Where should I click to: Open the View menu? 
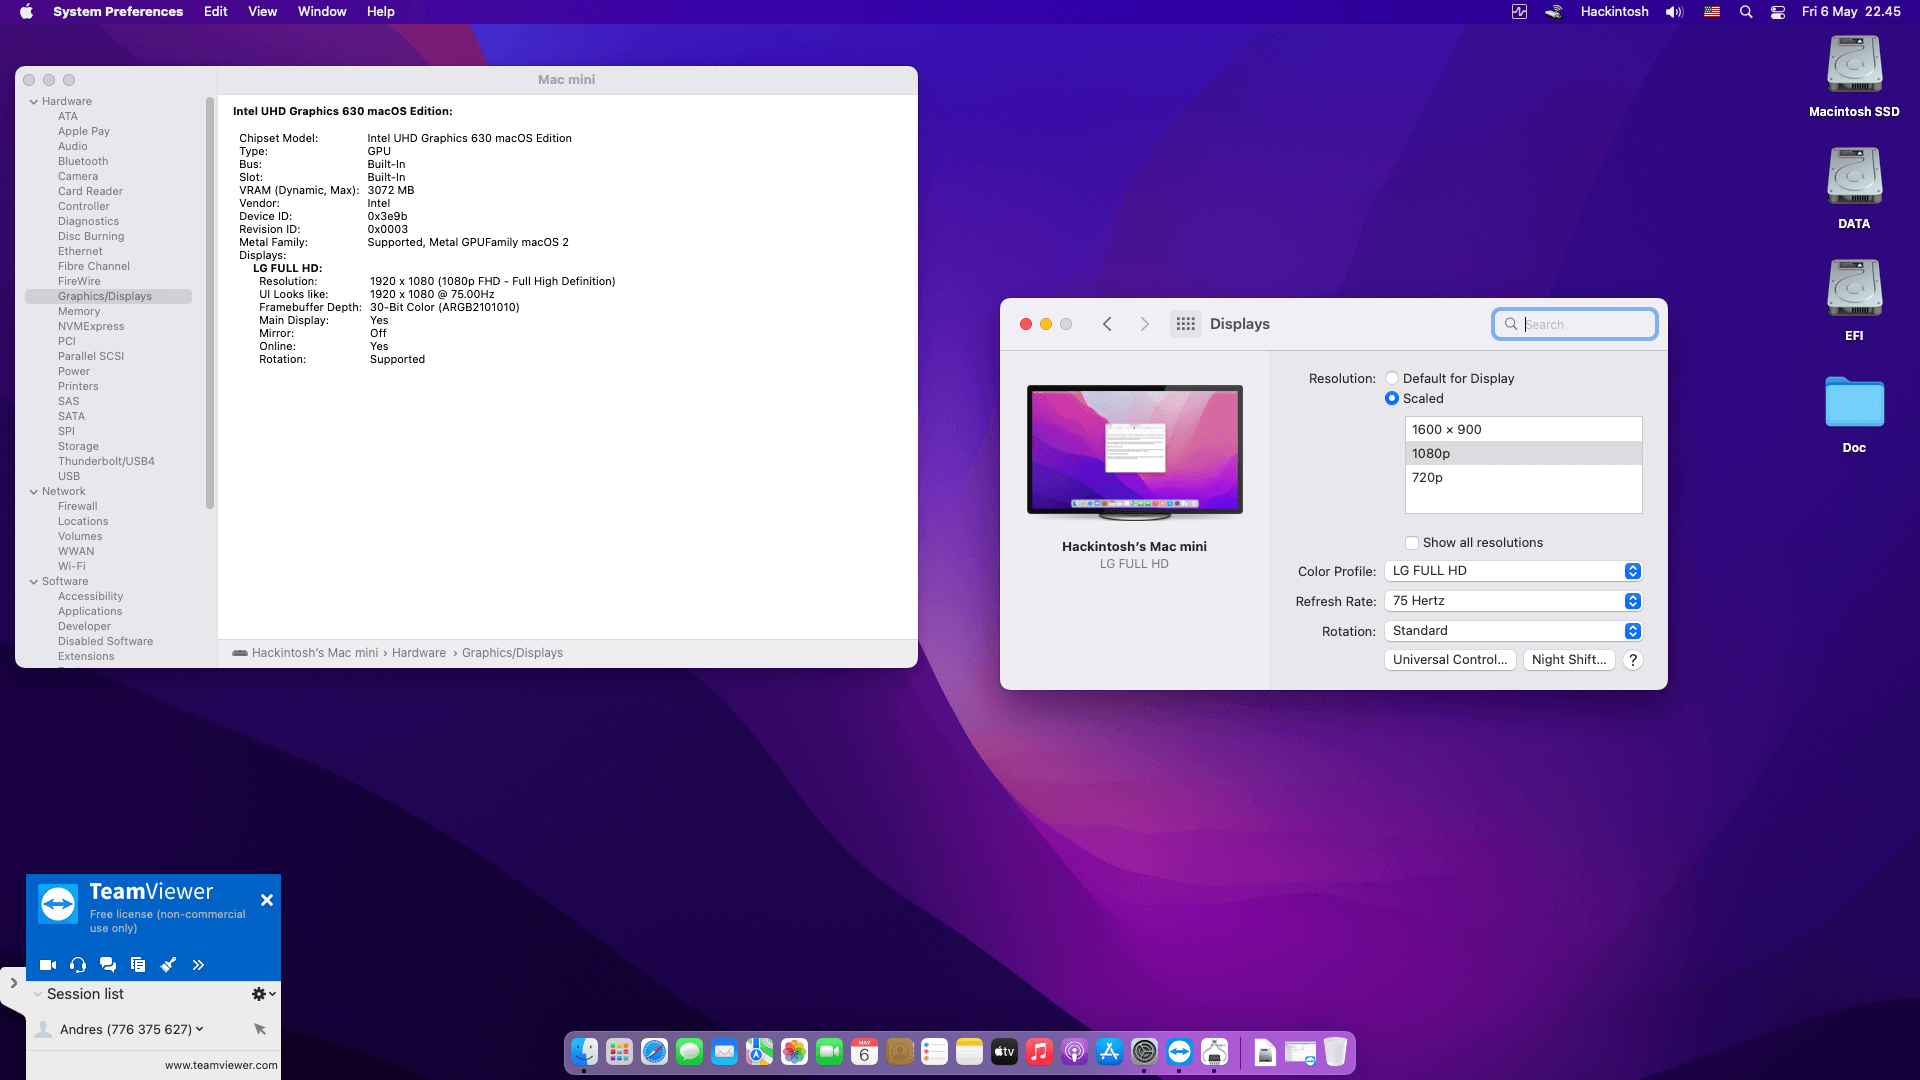coord(262,12)
